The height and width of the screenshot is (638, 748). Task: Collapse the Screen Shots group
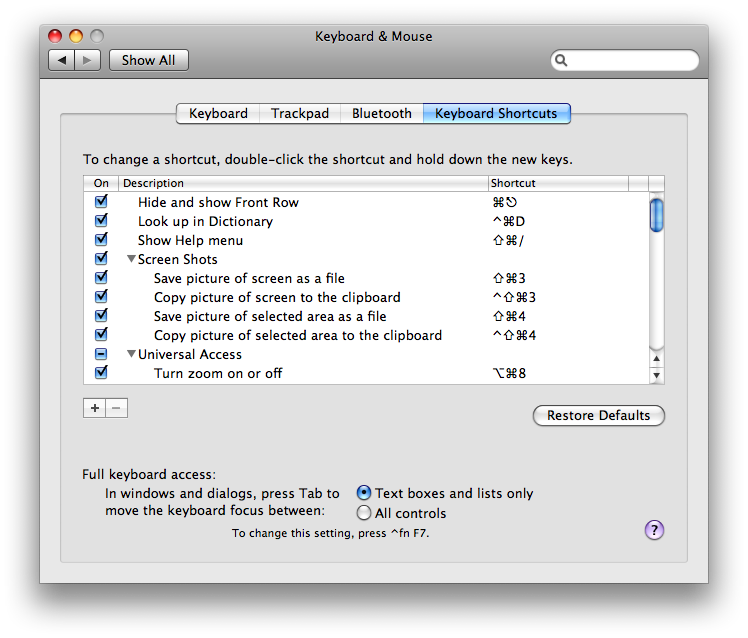pos(130,260)
